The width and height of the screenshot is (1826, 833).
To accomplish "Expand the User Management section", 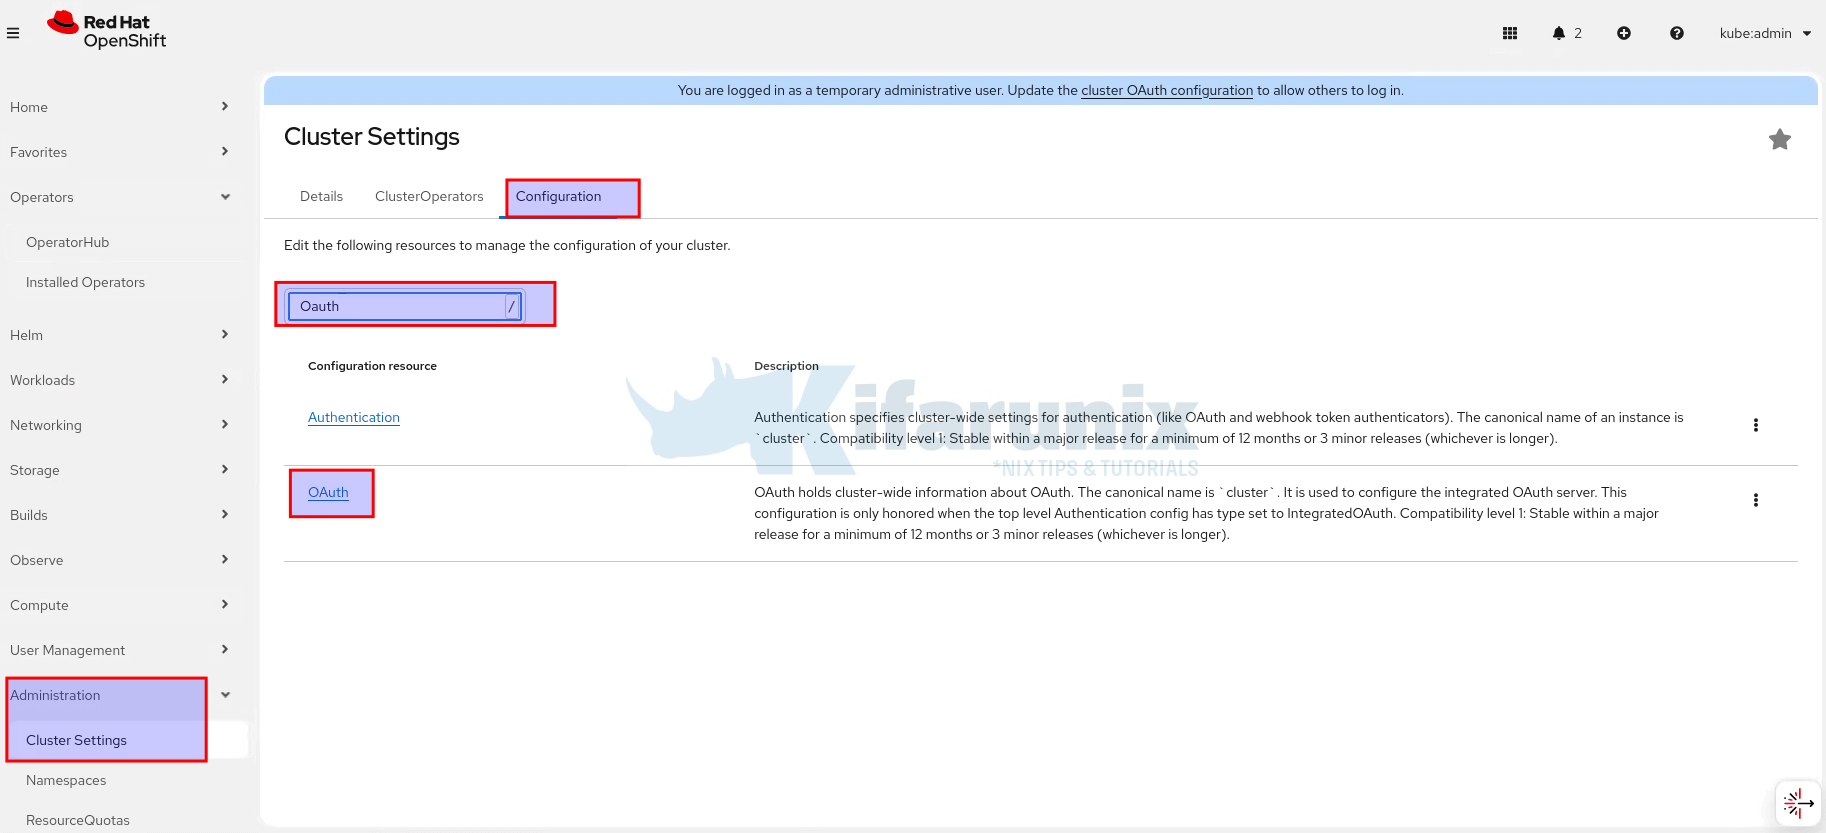I will [120, 650].
